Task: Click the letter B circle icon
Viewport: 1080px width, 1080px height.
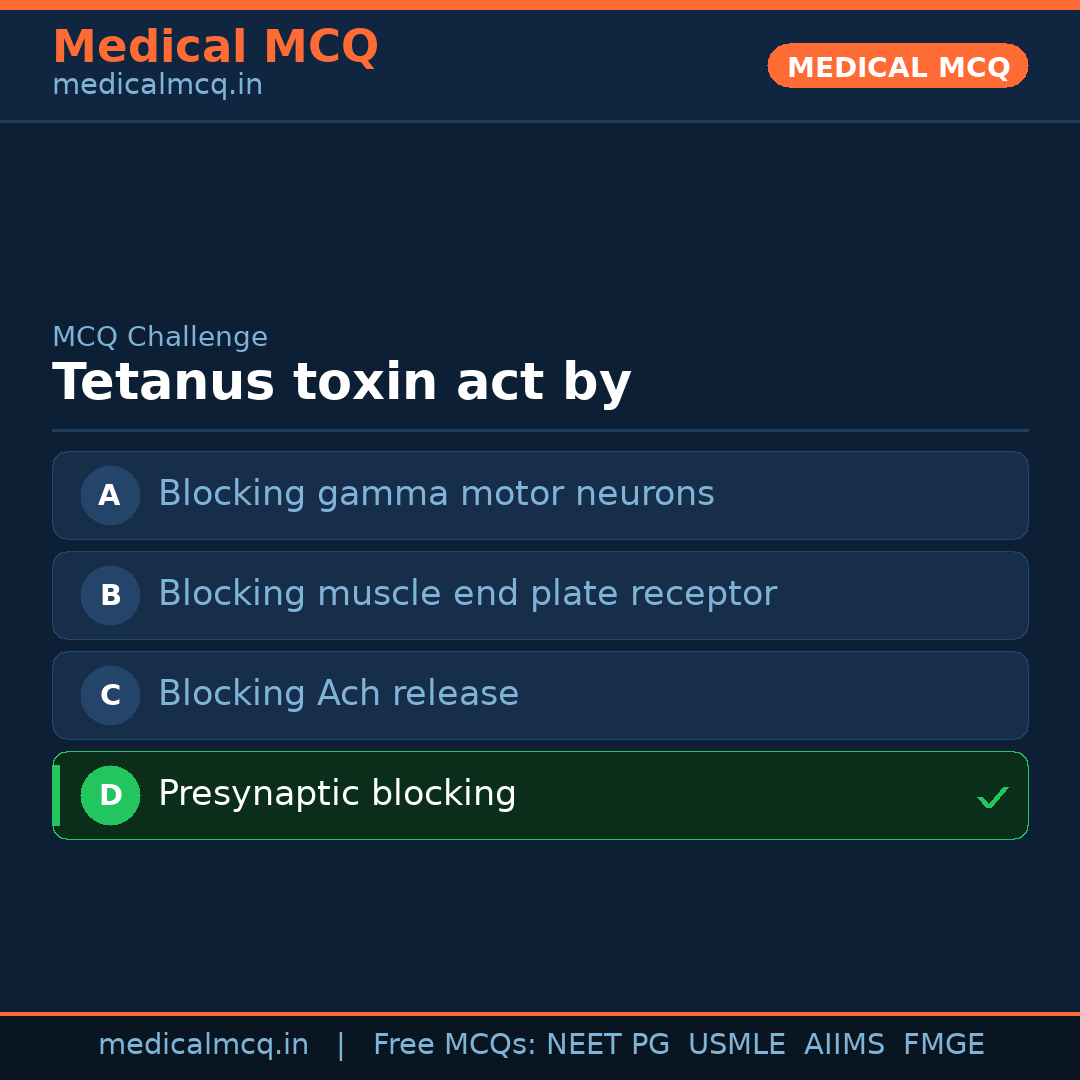Action: point(110,595)
